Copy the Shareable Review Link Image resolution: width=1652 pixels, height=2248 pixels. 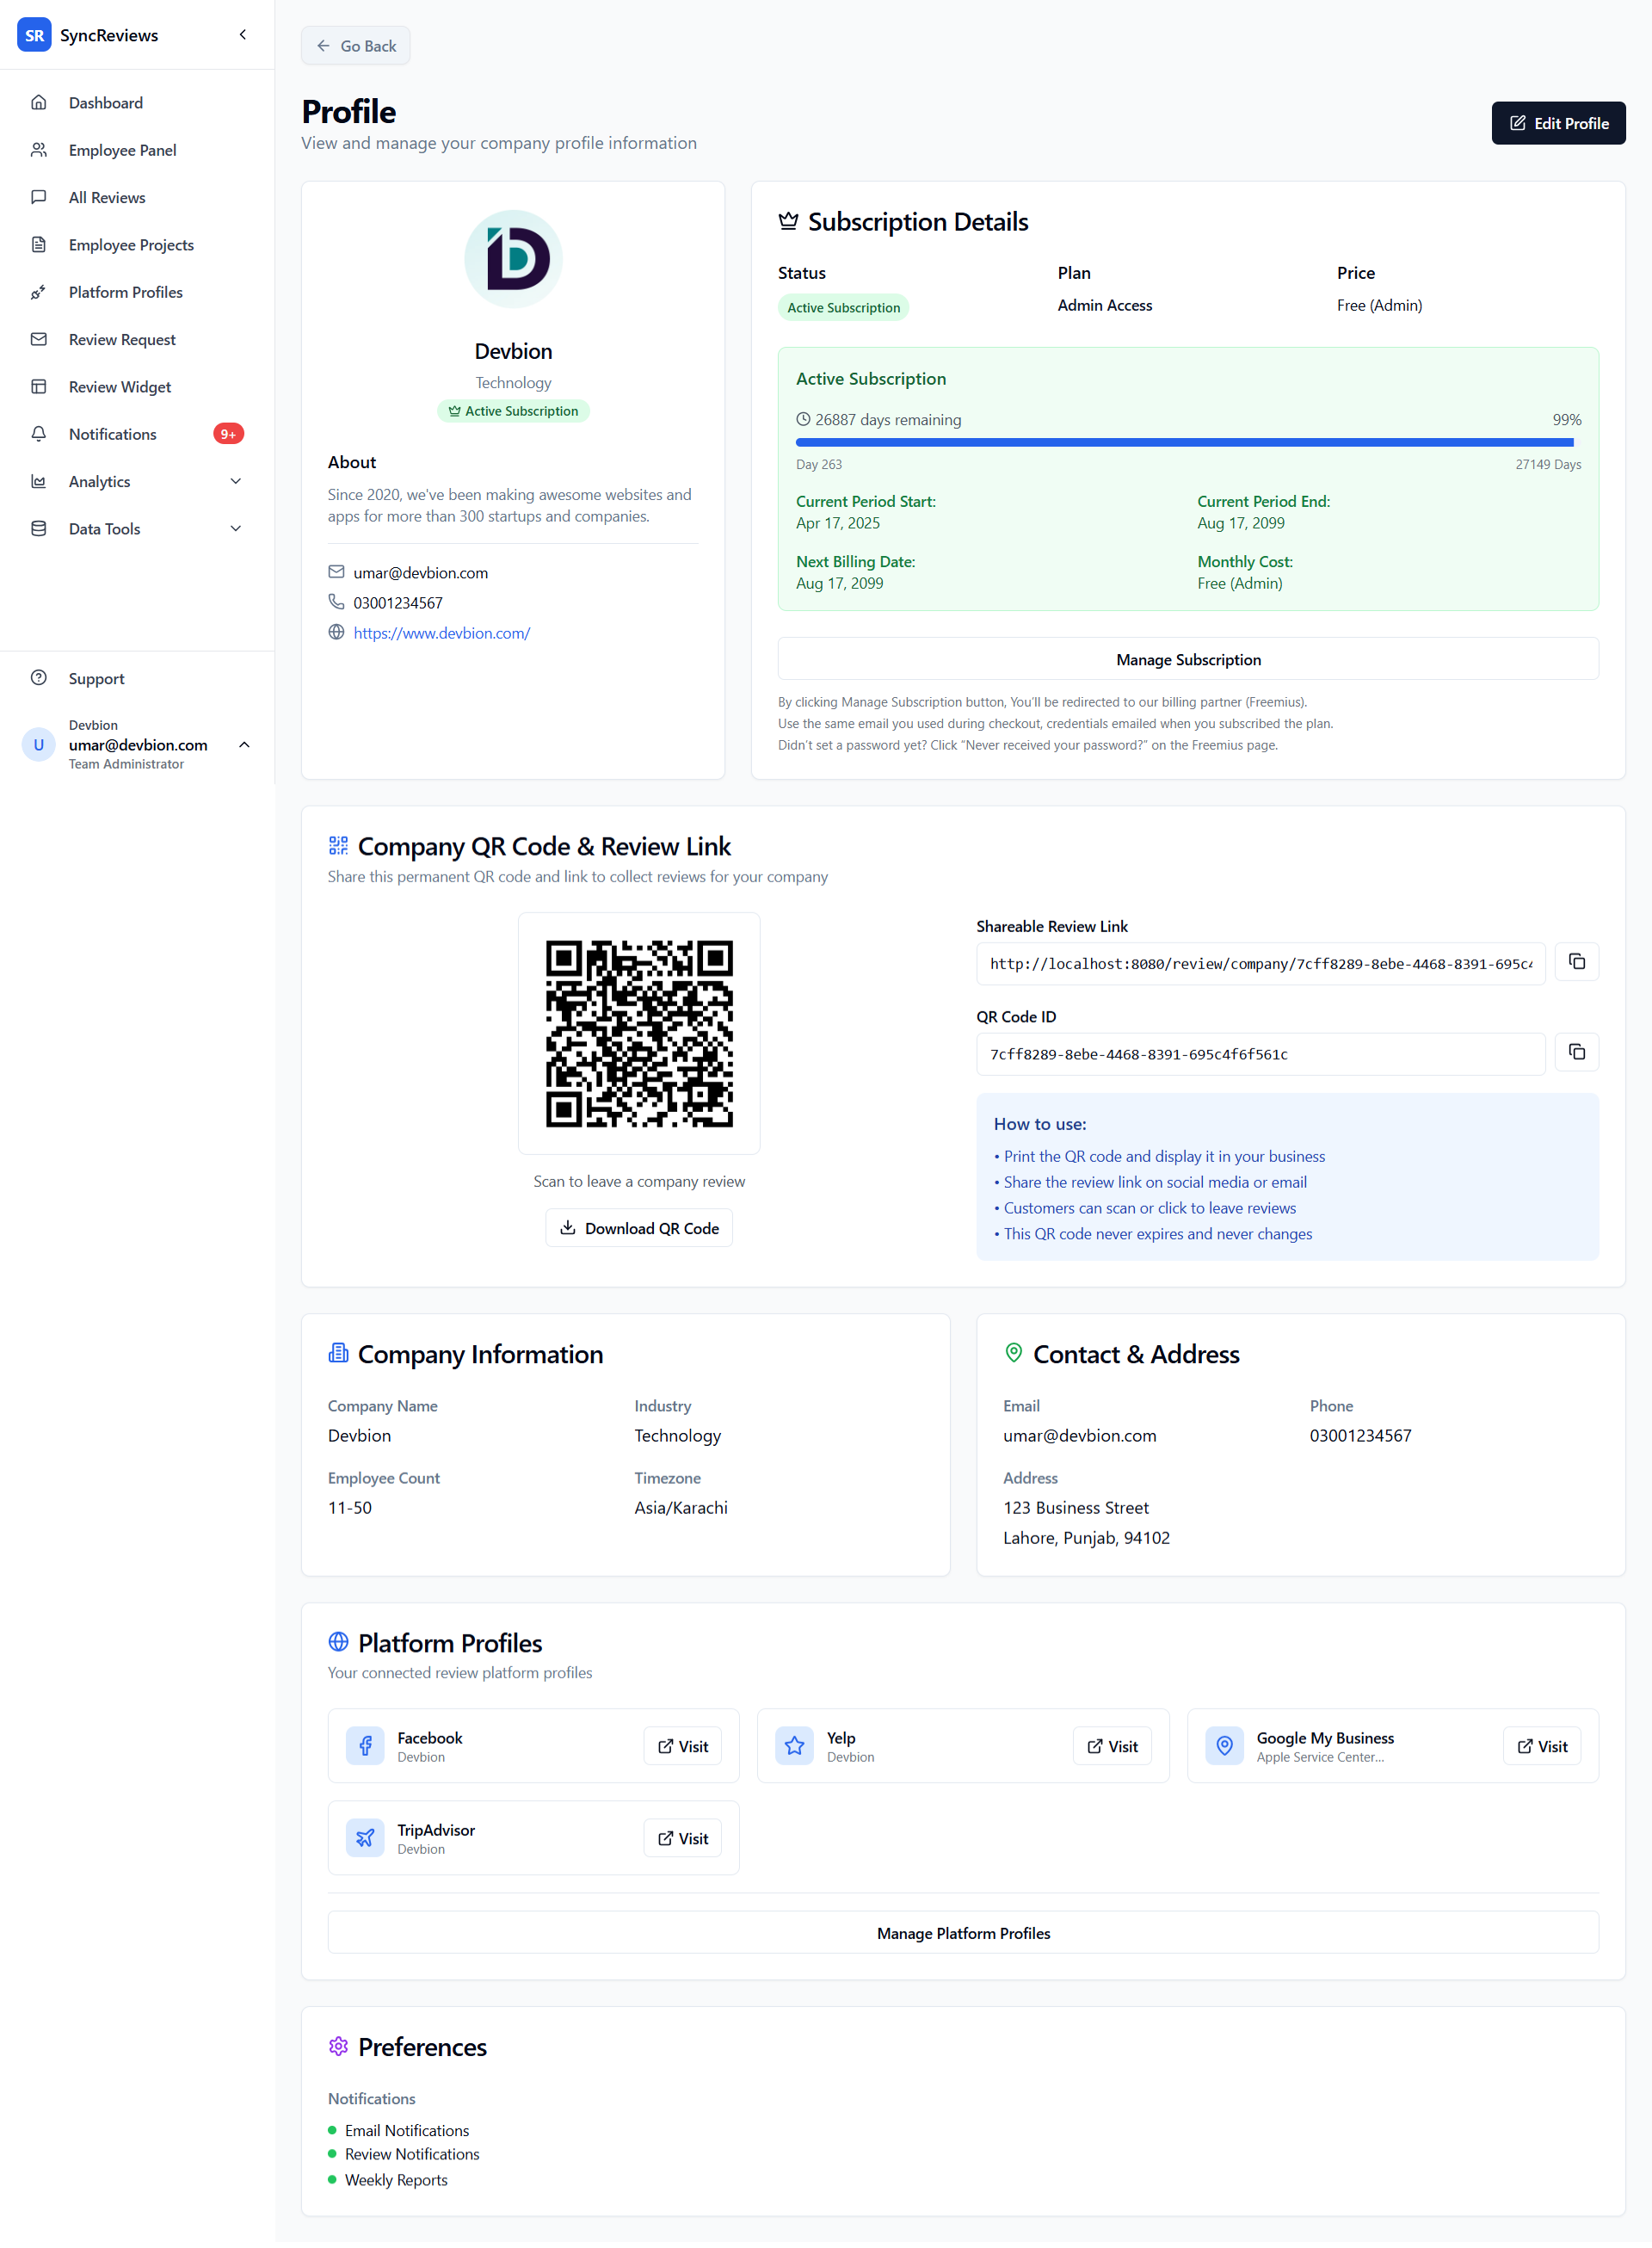click(x=1577, y=962)
